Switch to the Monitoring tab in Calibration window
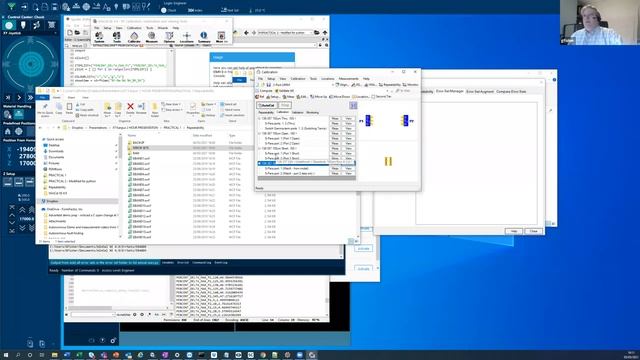 (x=313, y=112)
